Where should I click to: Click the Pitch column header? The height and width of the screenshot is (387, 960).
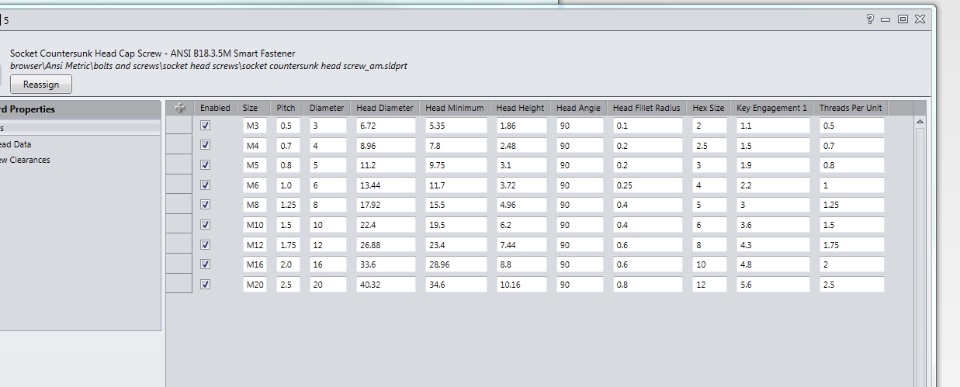[x=287, y=108]
